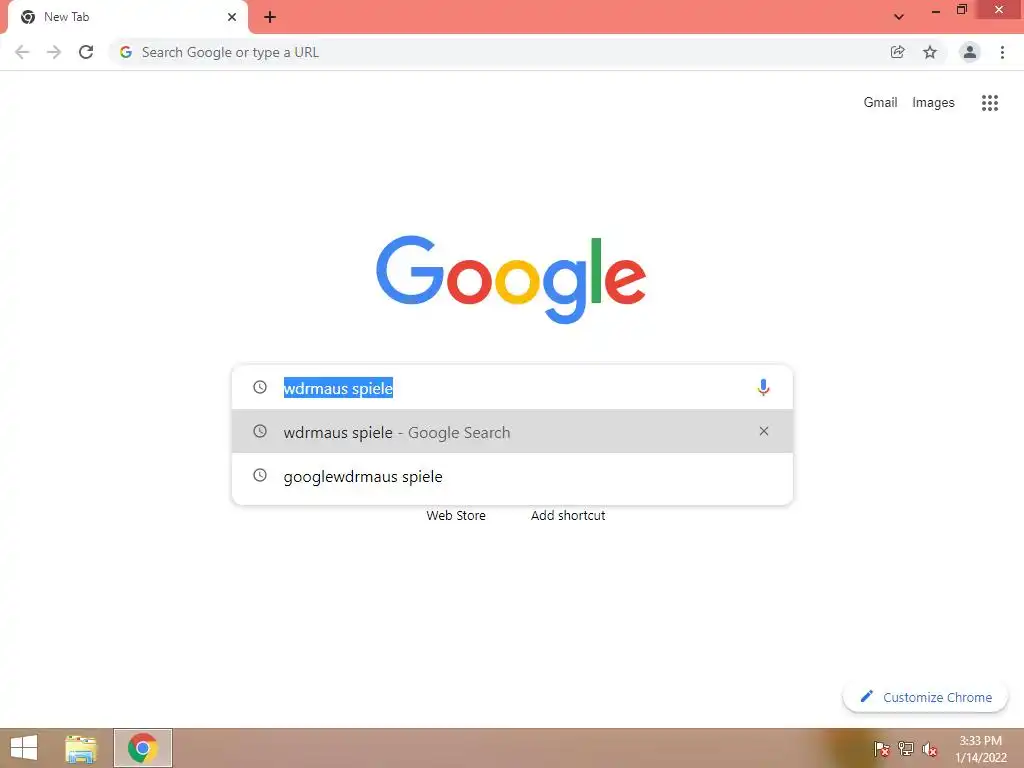Image resolution: width=1024 pixels, height=768 pixels.
Task: Reload the current page
Action: pos(86,52)
